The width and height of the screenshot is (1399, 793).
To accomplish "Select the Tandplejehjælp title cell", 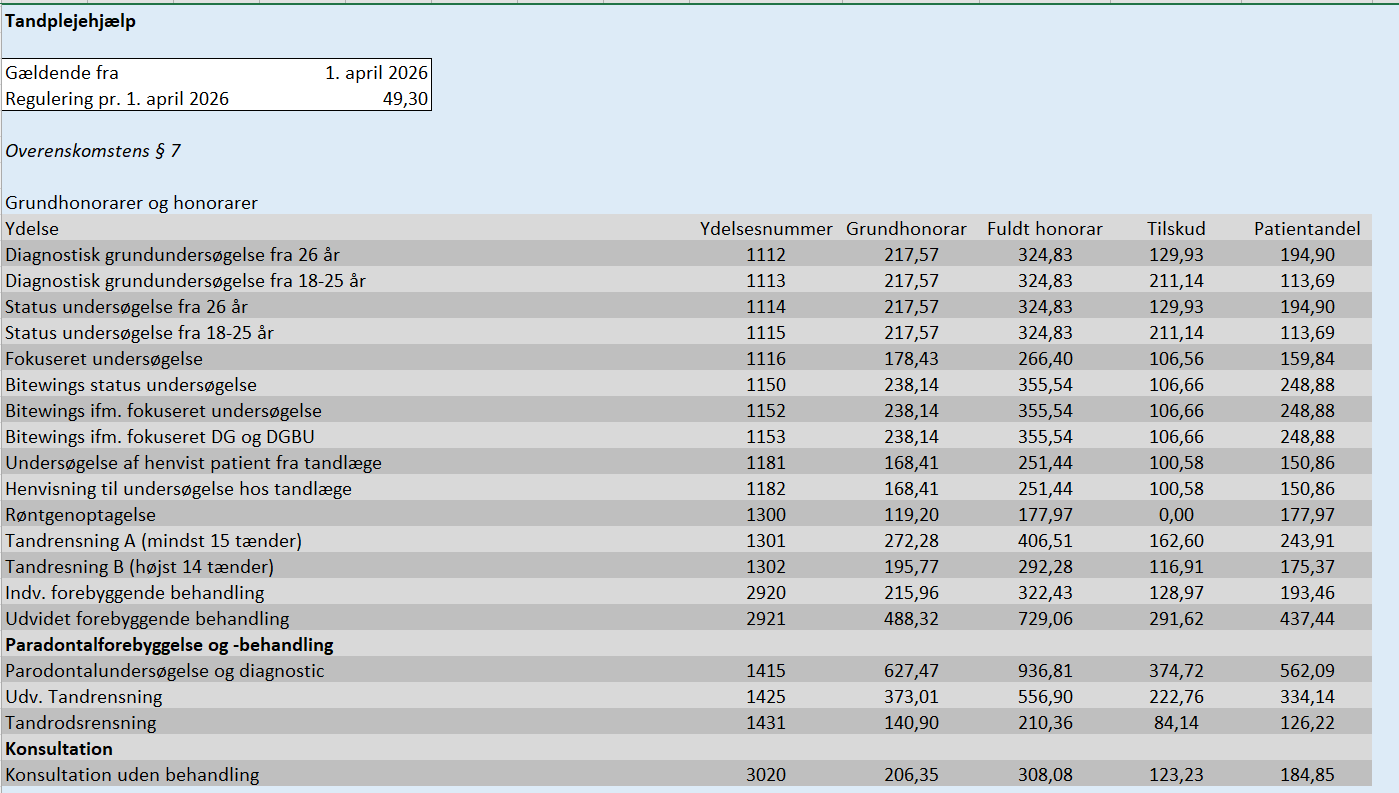I will (71, 22).
